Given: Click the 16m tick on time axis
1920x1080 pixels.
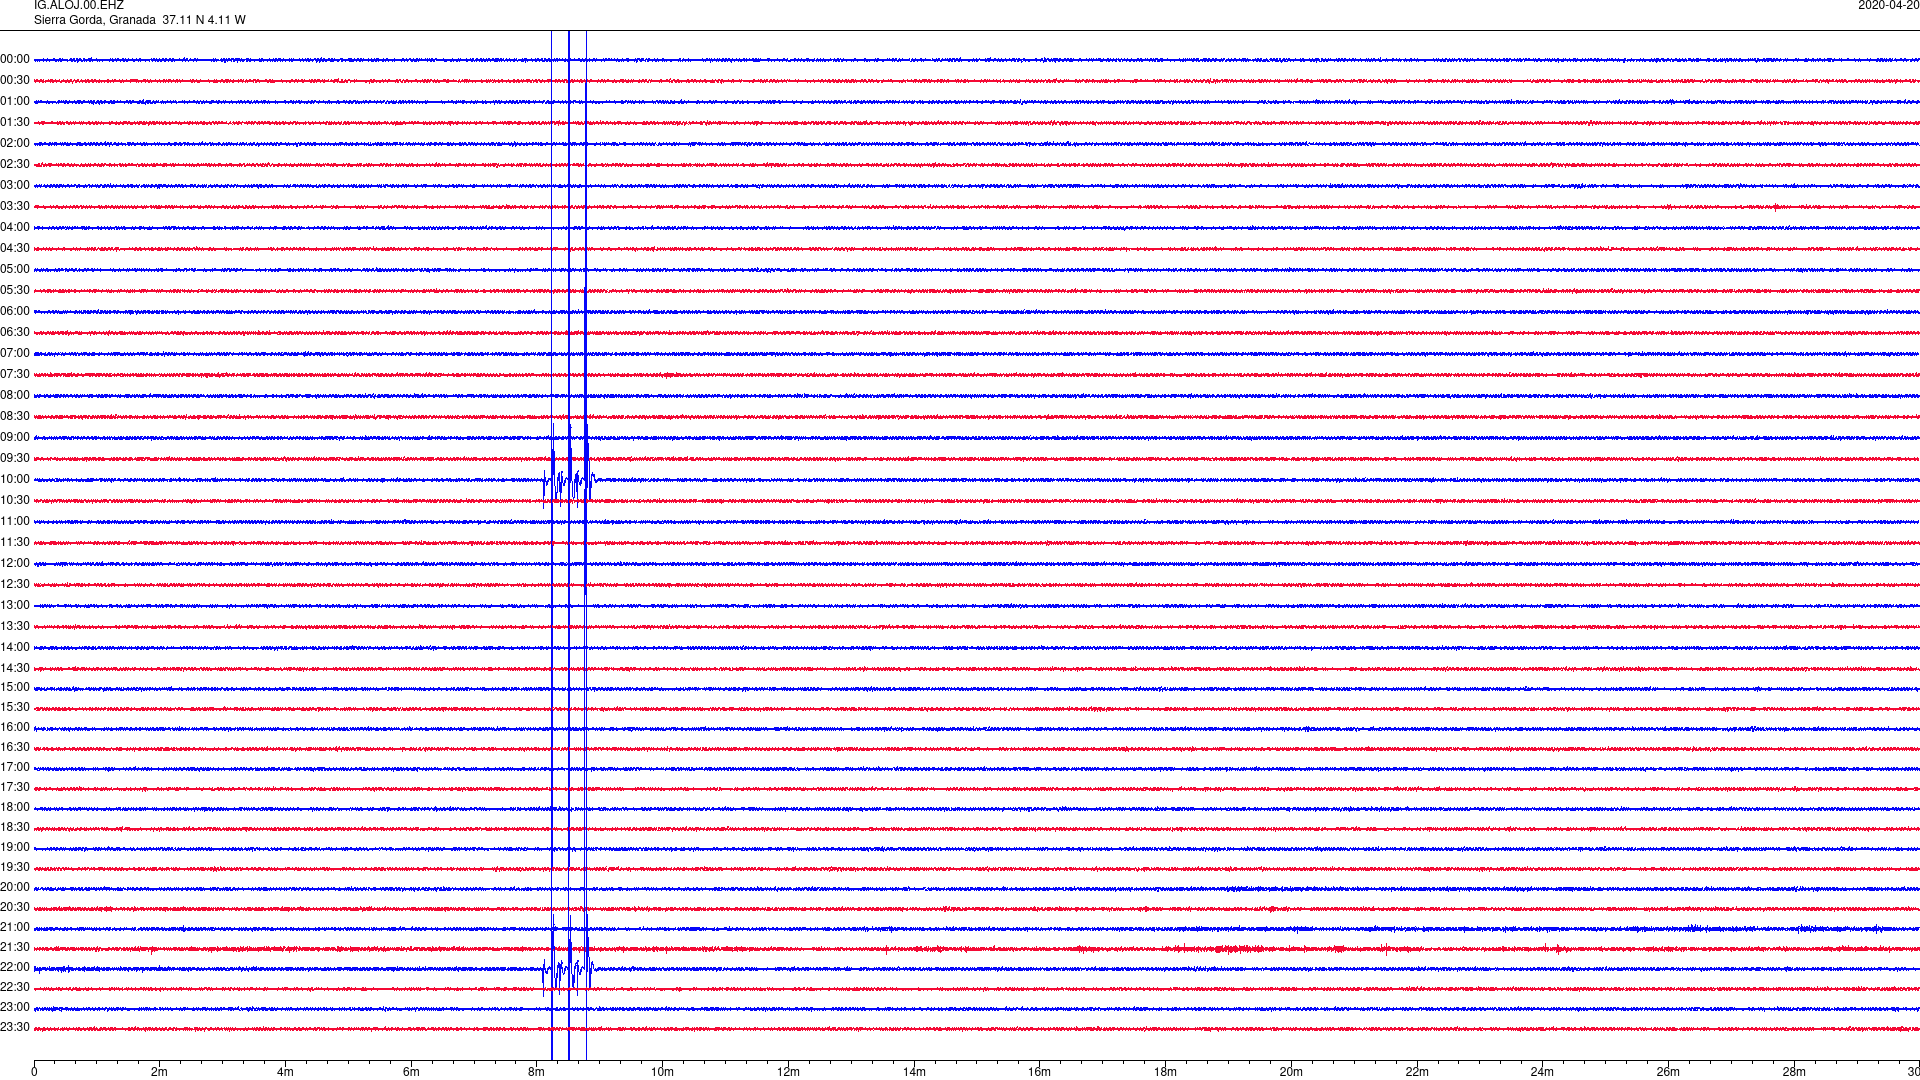Looking at the screenshot, I should pos(1040,1072).
